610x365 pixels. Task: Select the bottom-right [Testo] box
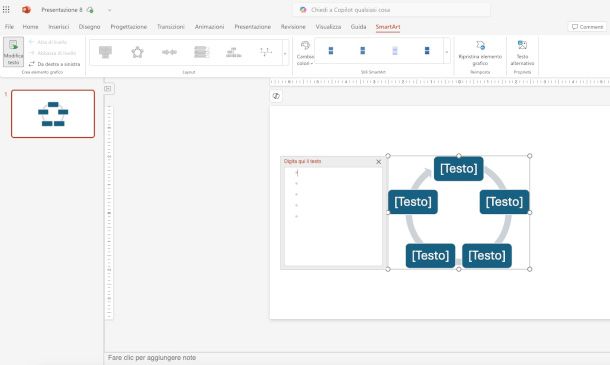point(487,256)
